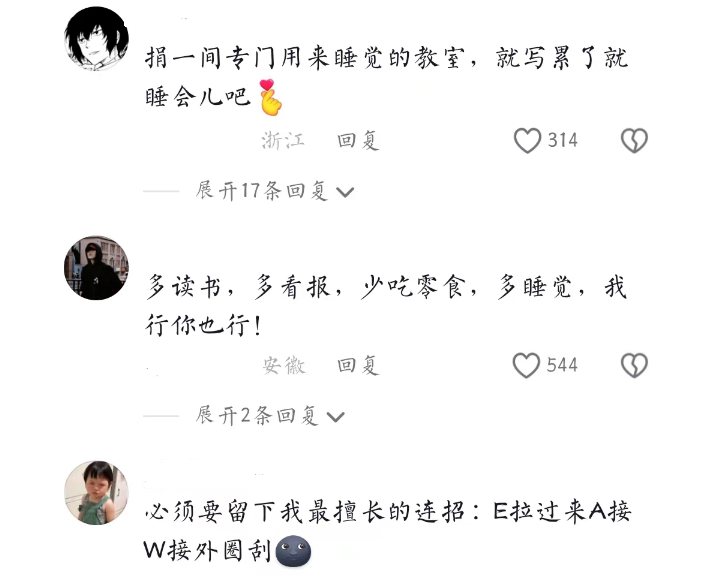Image resolution: width=713 pixels, height=575 pixels.
Task: Reply (回复) to the Anhui comment
Action: tap(358, 365)
